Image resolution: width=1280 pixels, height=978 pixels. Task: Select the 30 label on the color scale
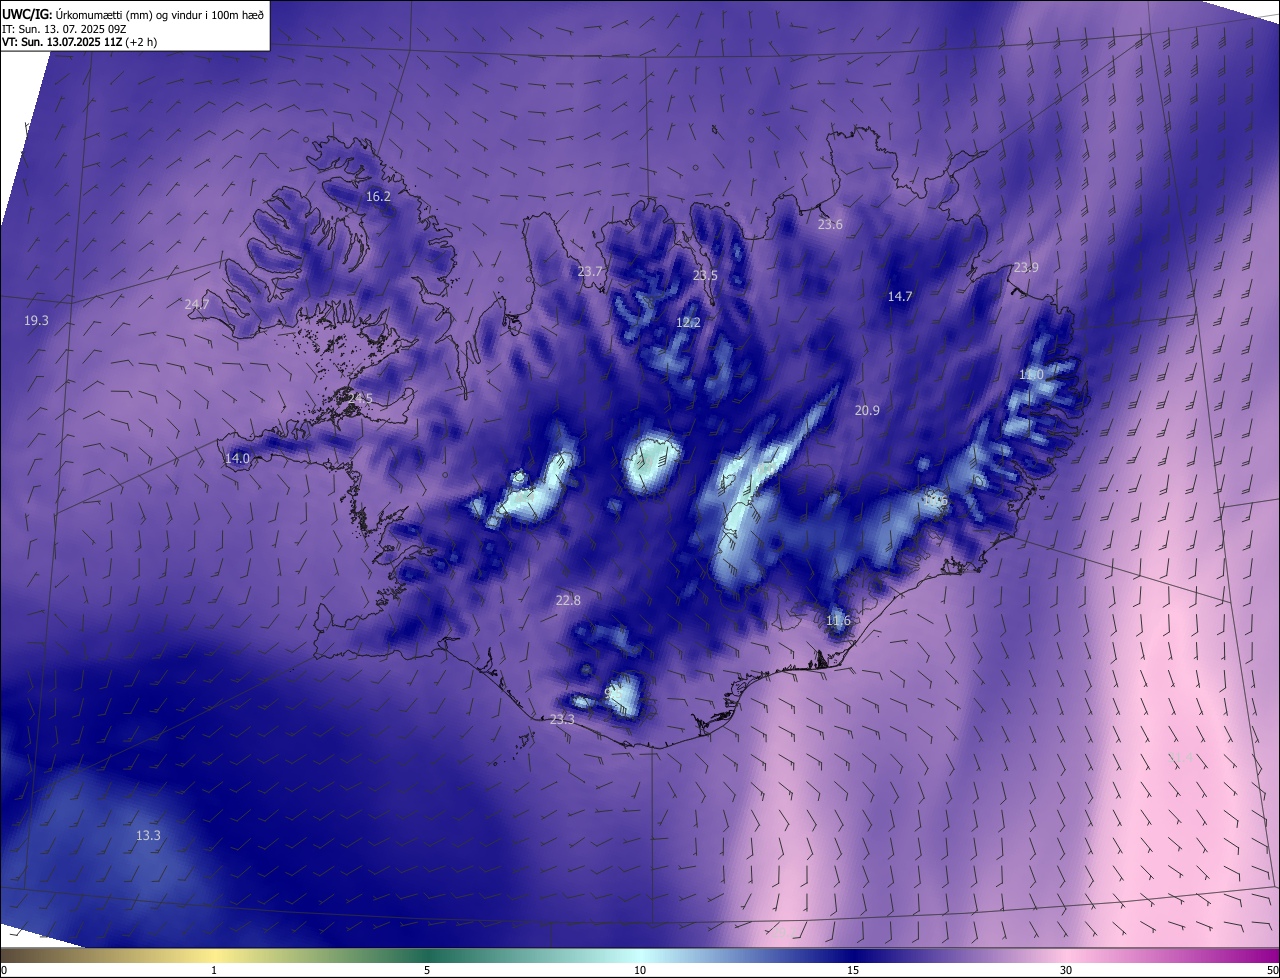pyautogui.click(x=1066, y=970)
